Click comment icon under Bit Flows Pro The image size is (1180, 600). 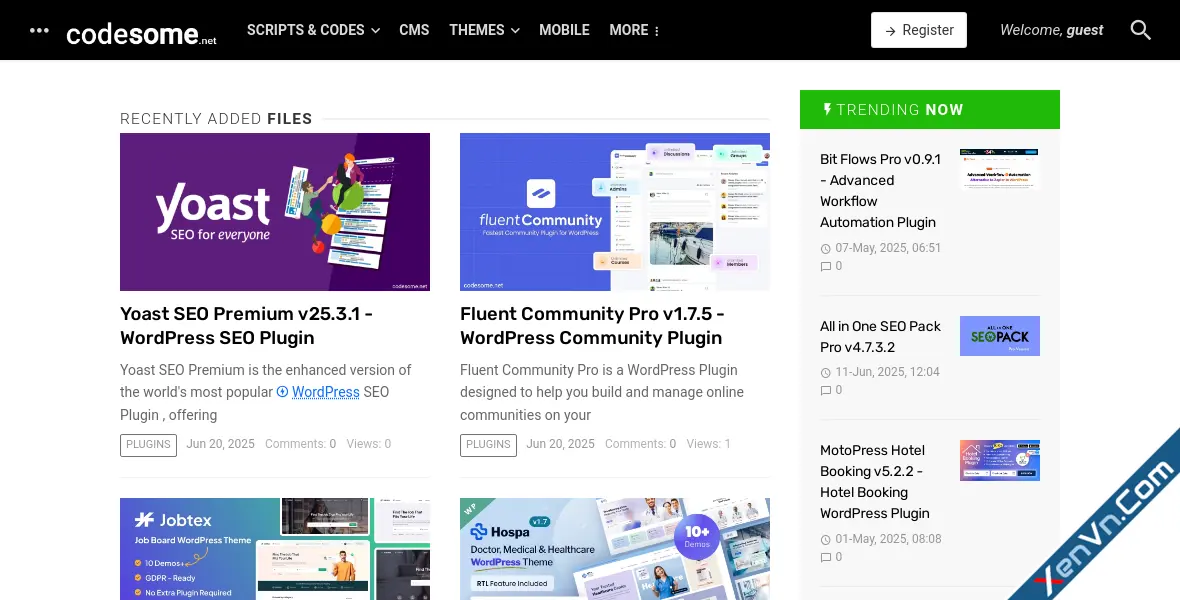[x=826, y=266]
